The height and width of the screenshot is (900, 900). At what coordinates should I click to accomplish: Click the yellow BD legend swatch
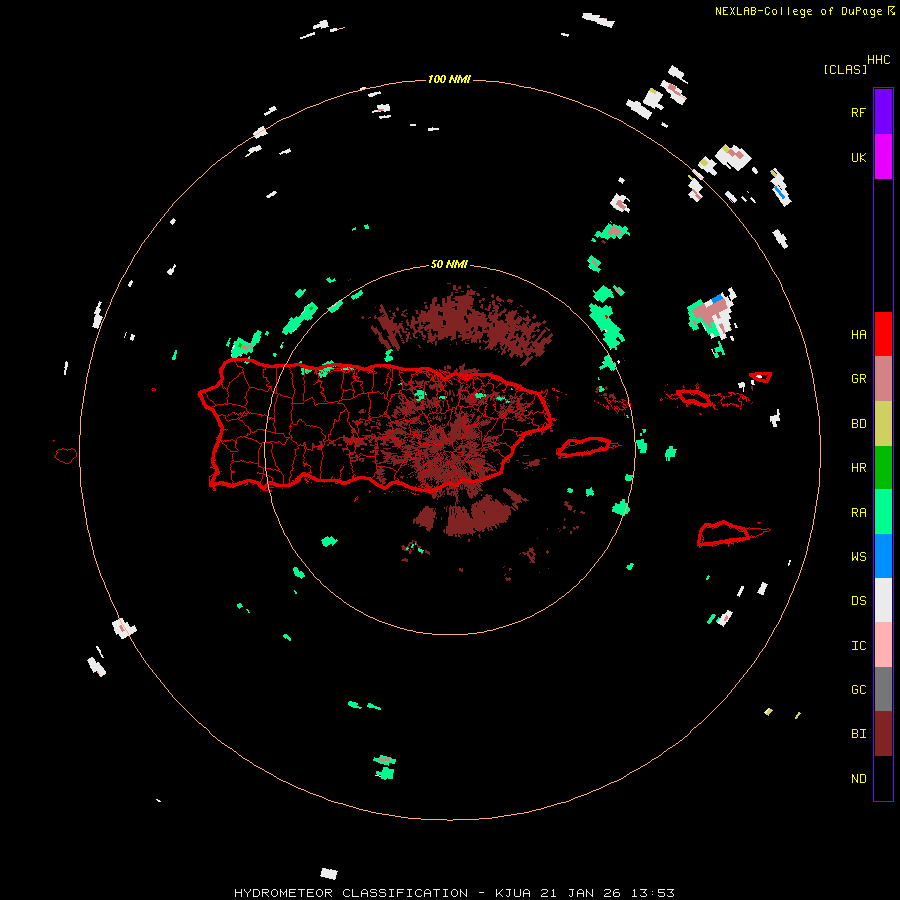pyautogui.click(x=883, y=423)
